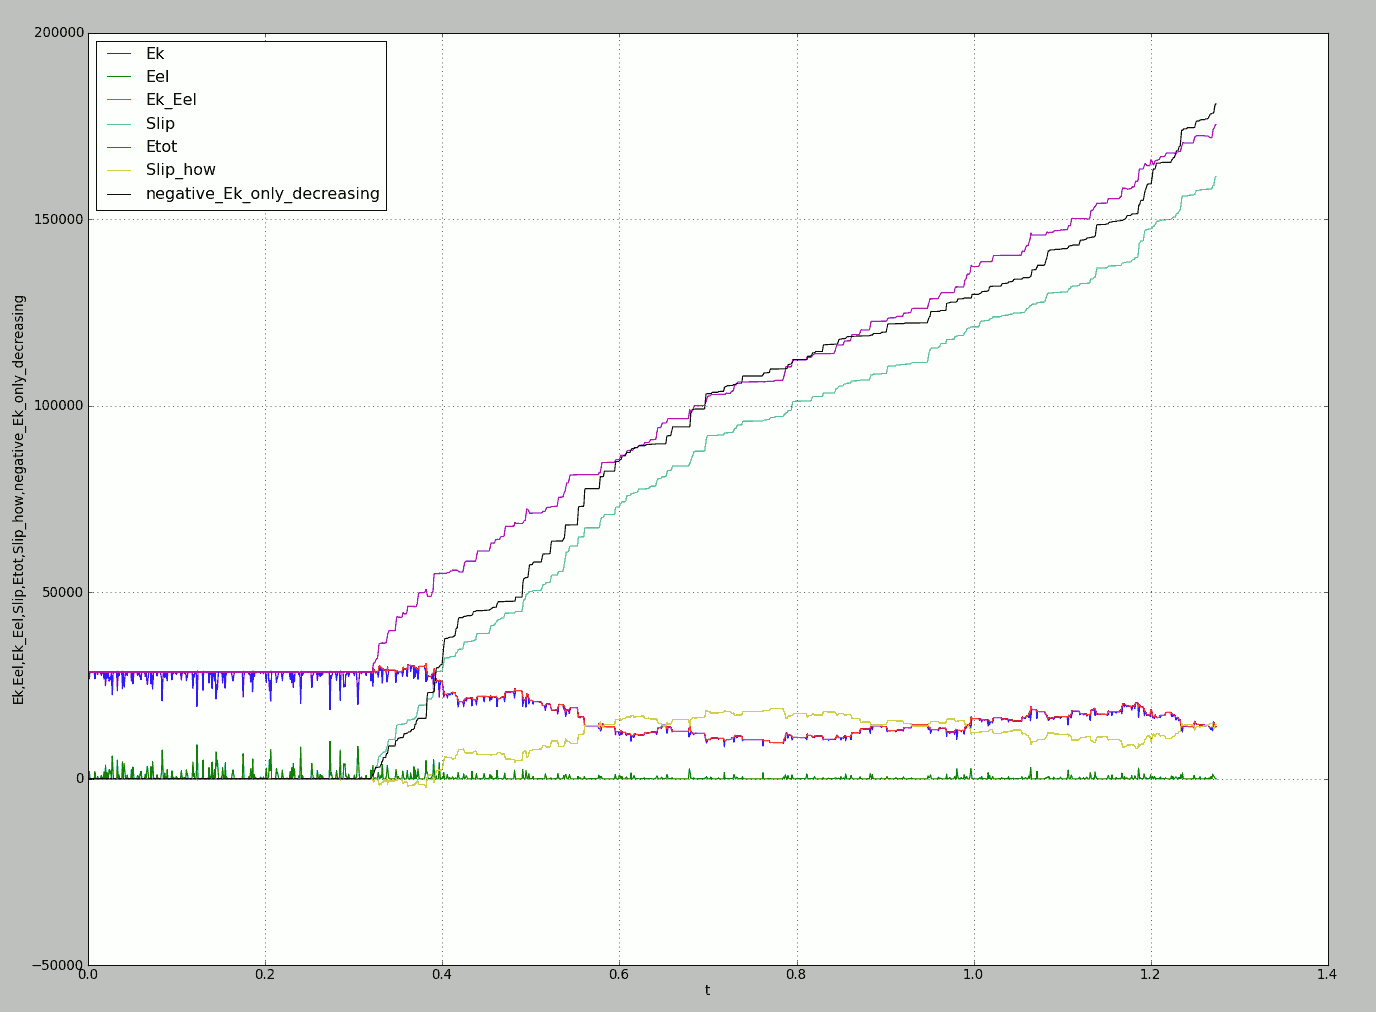Click the yellow Slip_how legend line sample
Screen dimensions: 1376x1012
[x=119, y=170]
